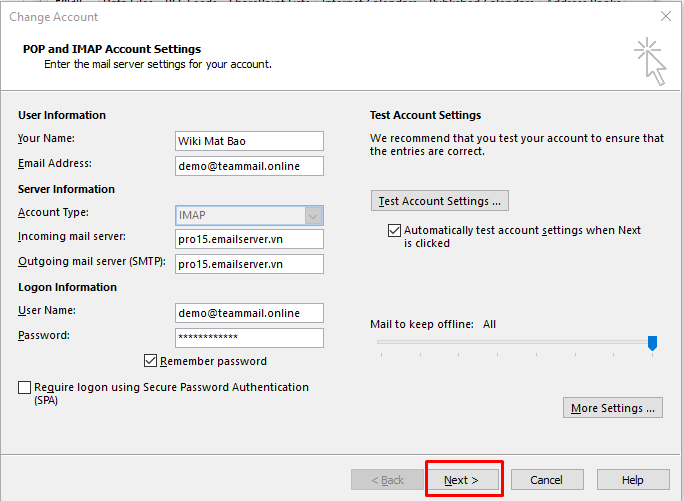This screenshot has height=501, width=684.
Task: Click the User Name input box
Action: tap(249, 313)
